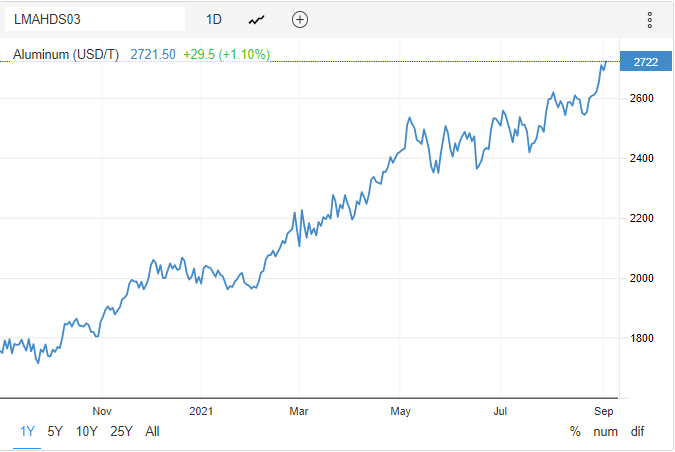
Task: Click the plus circle add-comparison icon
Action: tap(300, 19)
